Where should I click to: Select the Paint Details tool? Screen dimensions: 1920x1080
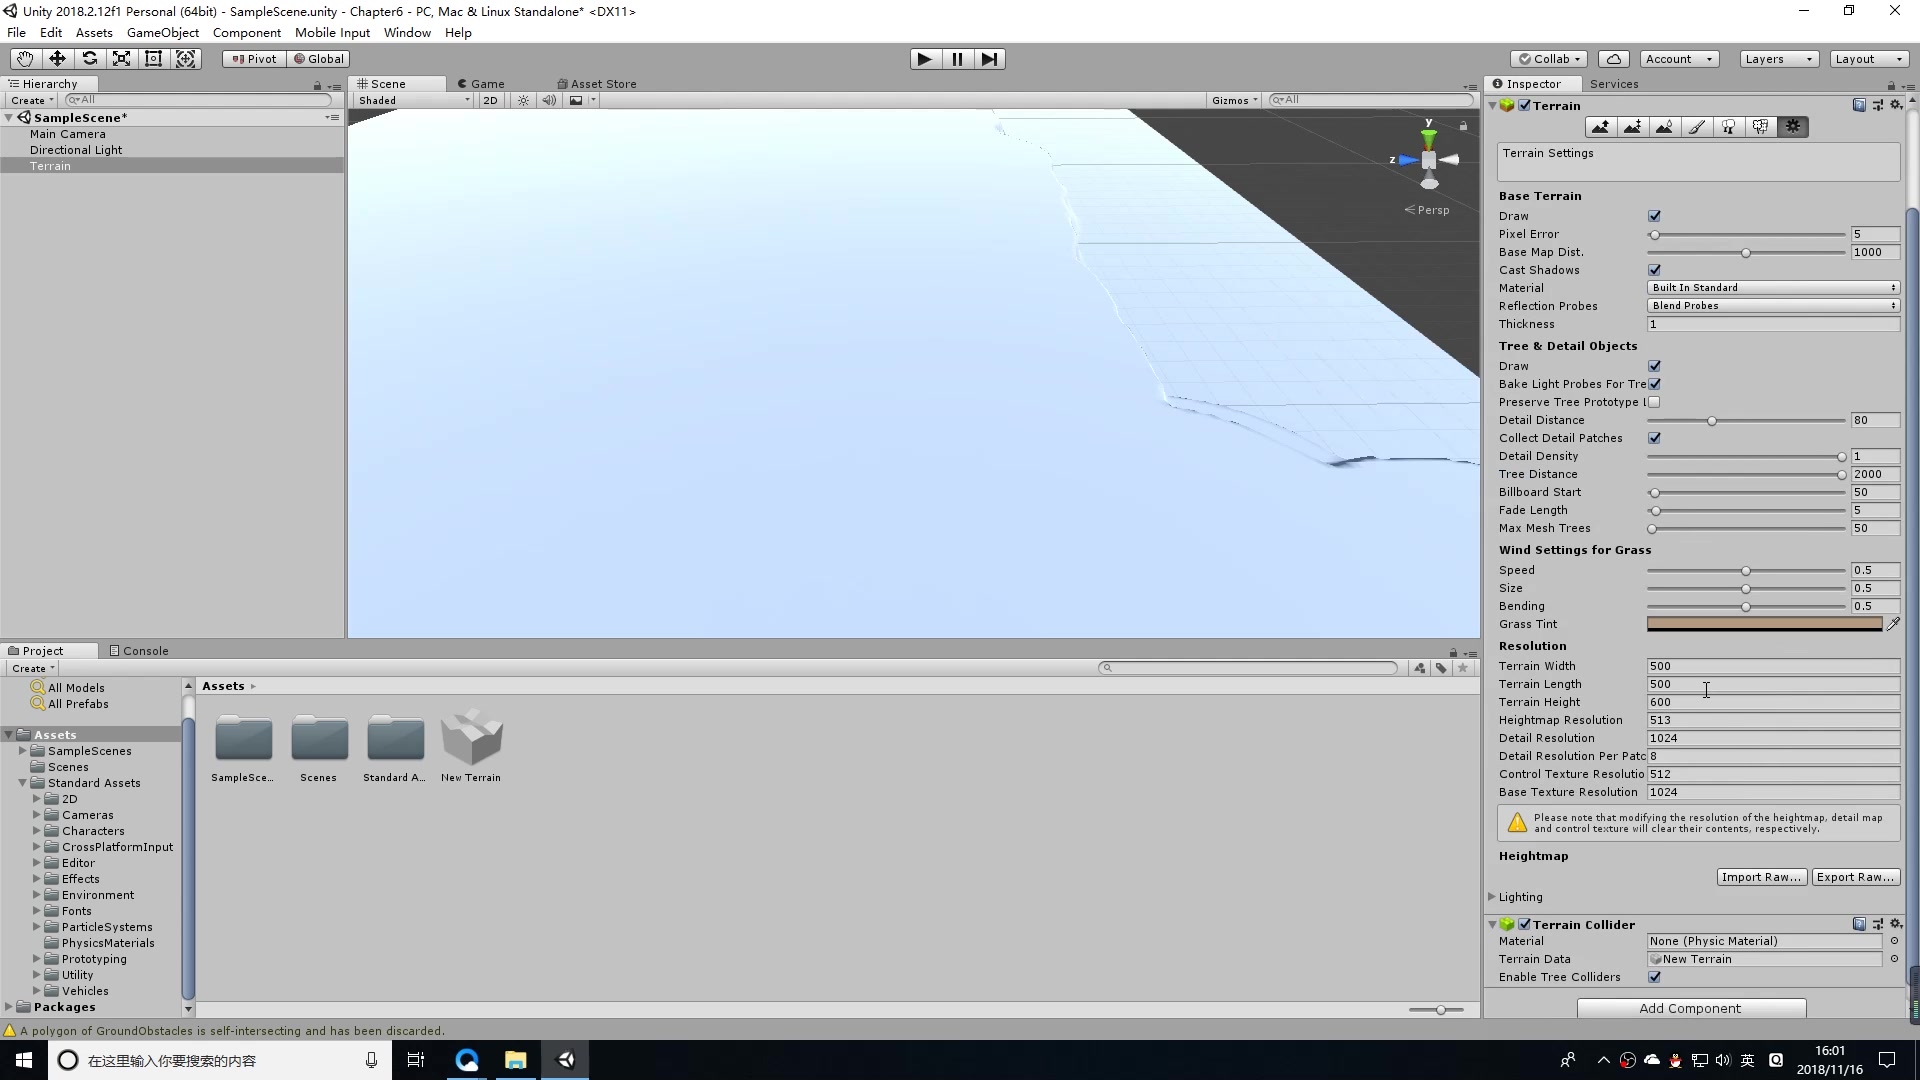tap(1760, 125)
